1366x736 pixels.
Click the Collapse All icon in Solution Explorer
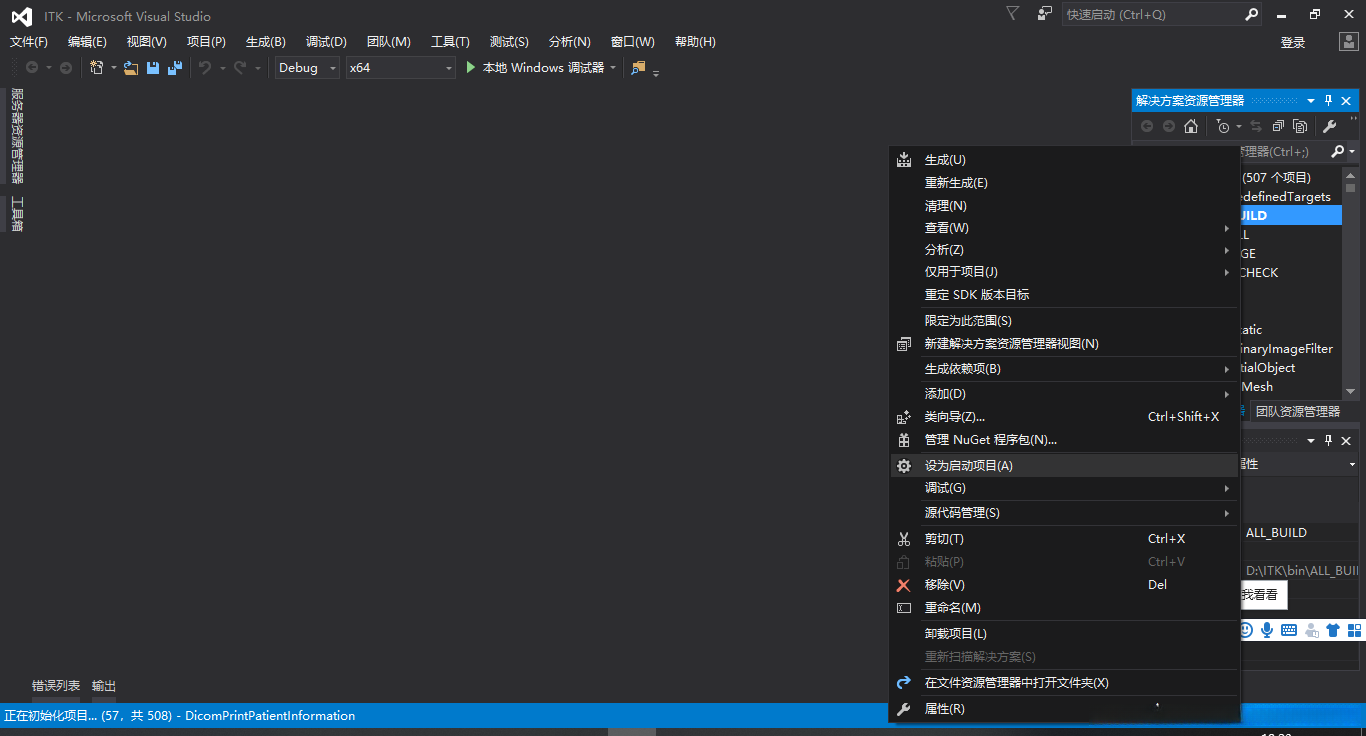(x=1278, y=126)
